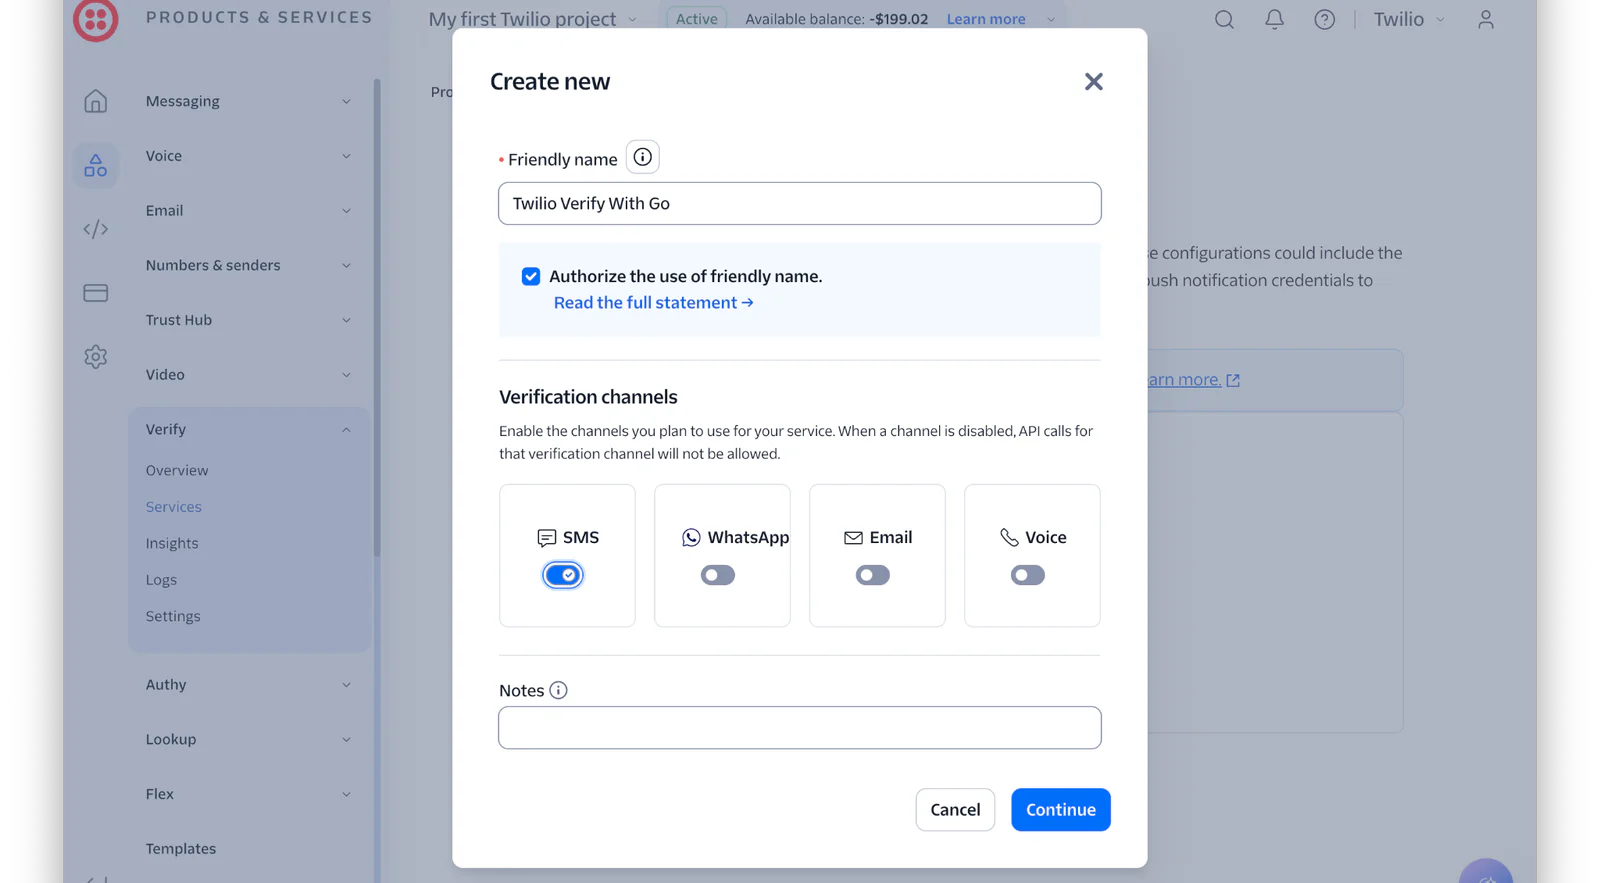Expand the Voice sidebar section
1600x883 pixels.
coord(248,156)
